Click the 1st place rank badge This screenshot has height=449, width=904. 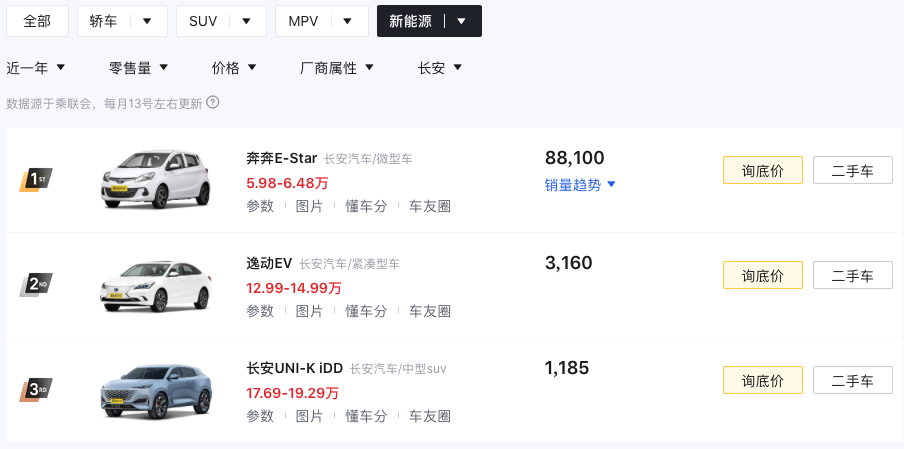click(x=35, y=180)
